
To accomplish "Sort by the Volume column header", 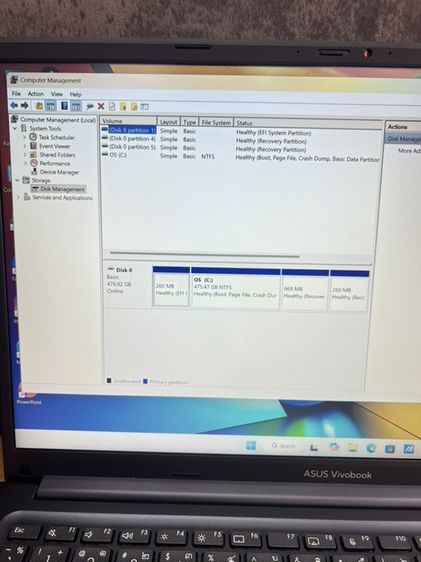I will tap(128, 121).
